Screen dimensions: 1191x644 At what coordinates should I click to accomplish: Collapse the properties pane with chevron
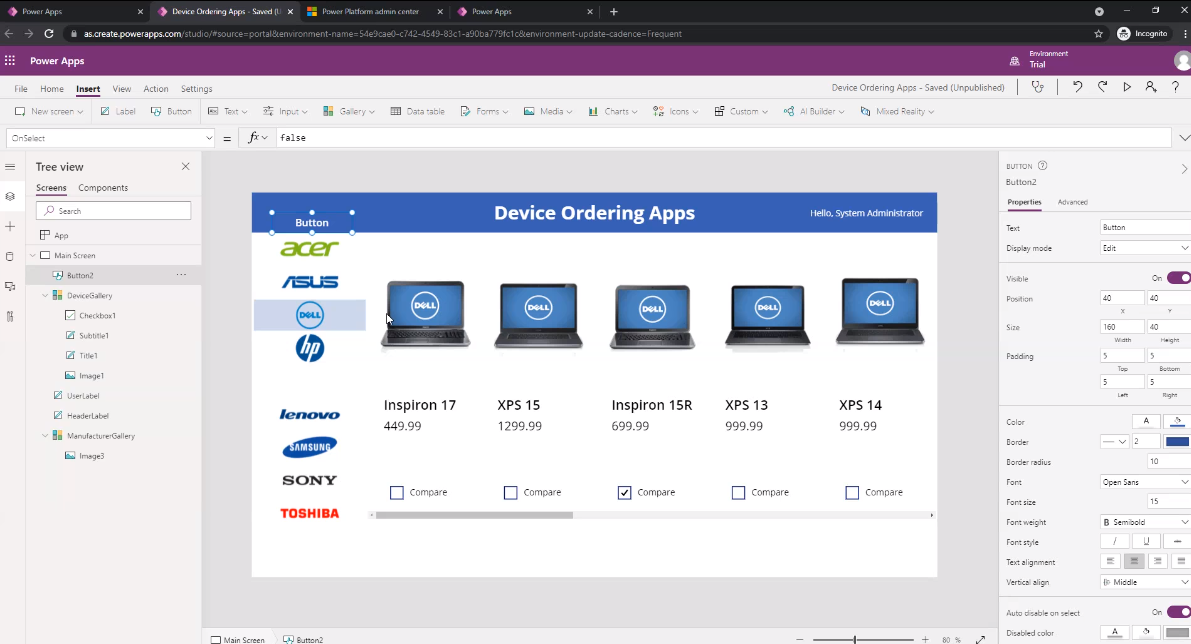pyautogui.click(x=1183, y=169)
